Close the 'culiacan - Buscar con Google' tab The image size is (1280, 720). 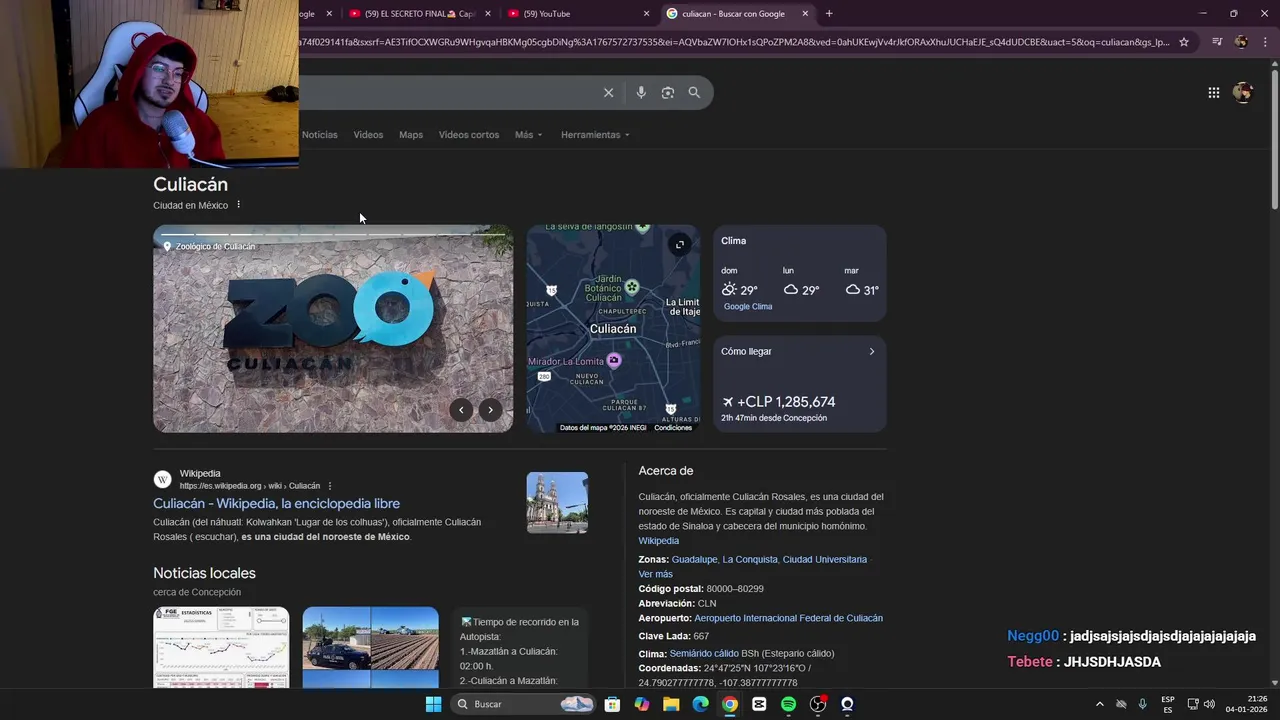[805, 13]
